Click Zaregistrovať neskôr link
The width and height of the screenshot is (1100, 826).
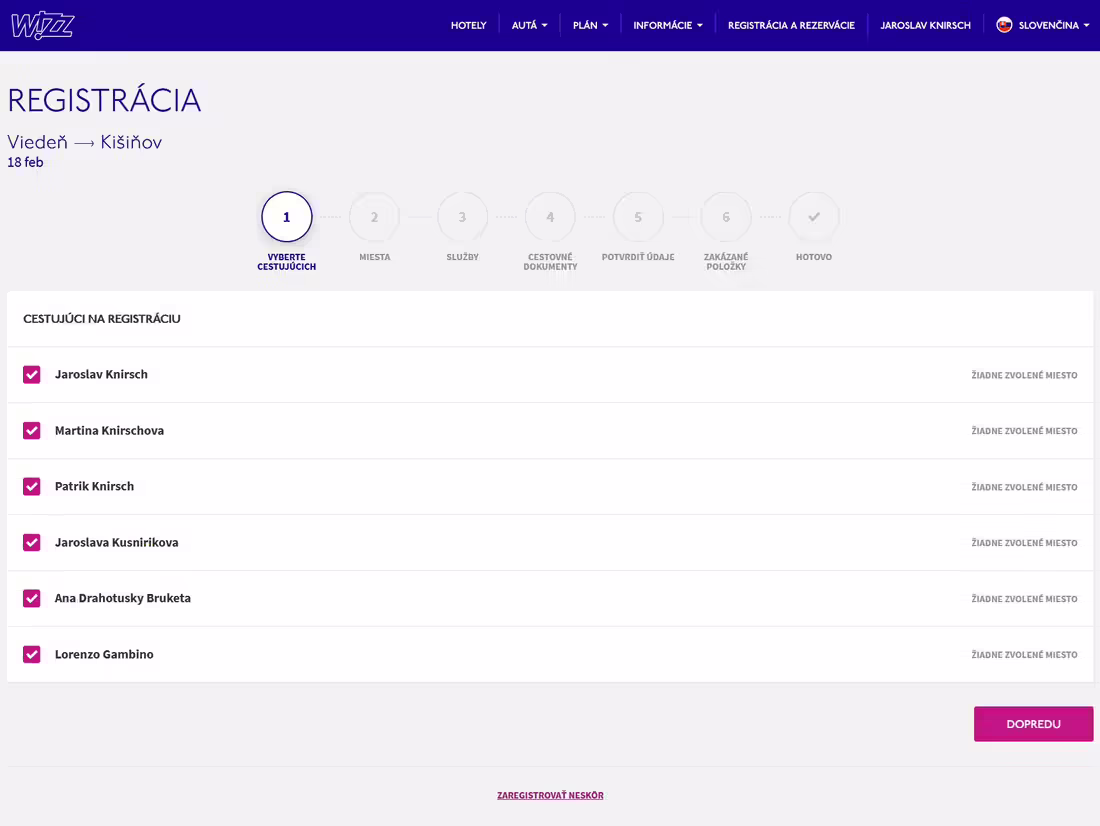(x=550, y=795)
